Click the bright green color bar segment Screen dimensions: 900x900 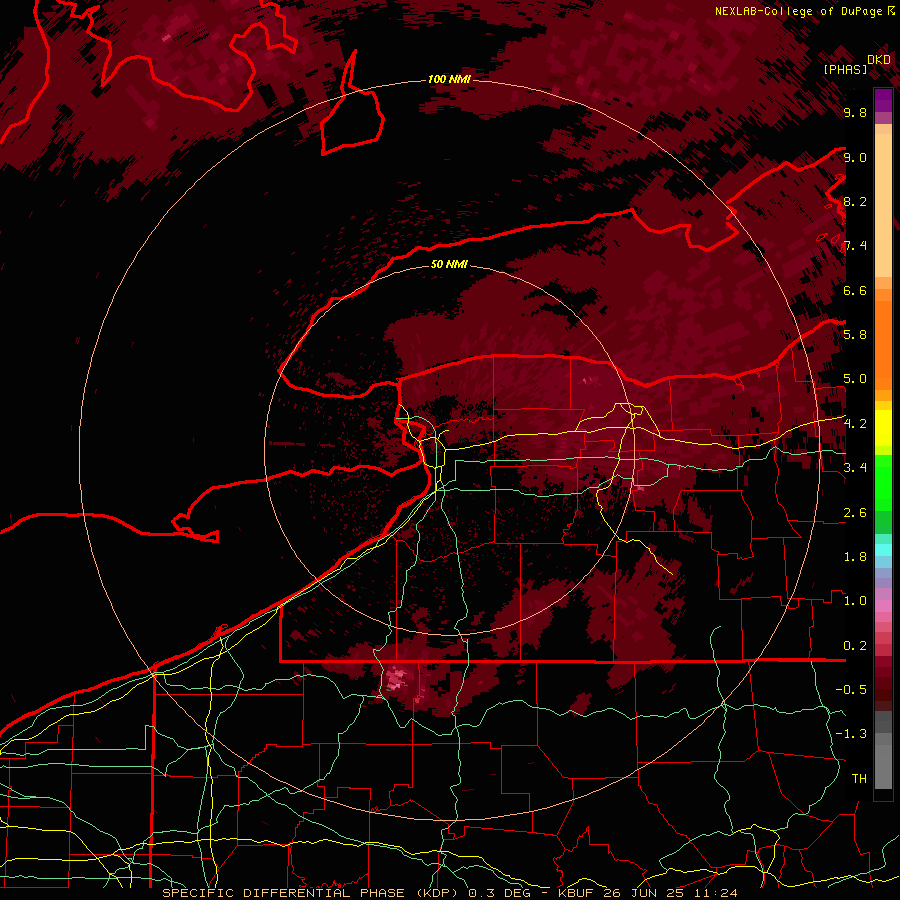(x=883, y=483)
